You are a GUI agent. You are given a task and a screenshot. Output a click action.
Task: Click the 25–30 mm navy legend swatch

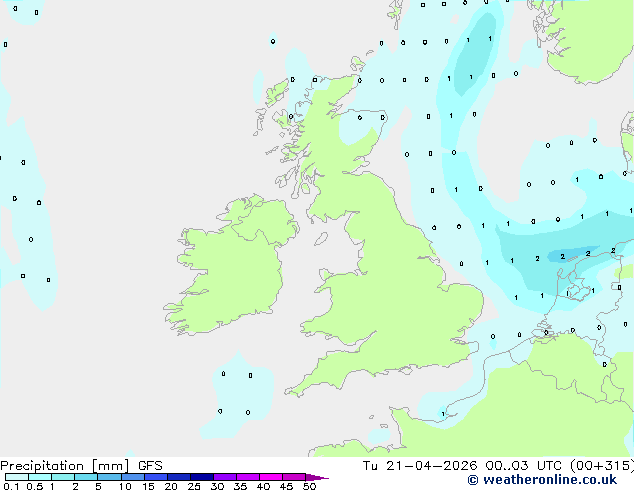pyautogui.click(x=201, y=477)
